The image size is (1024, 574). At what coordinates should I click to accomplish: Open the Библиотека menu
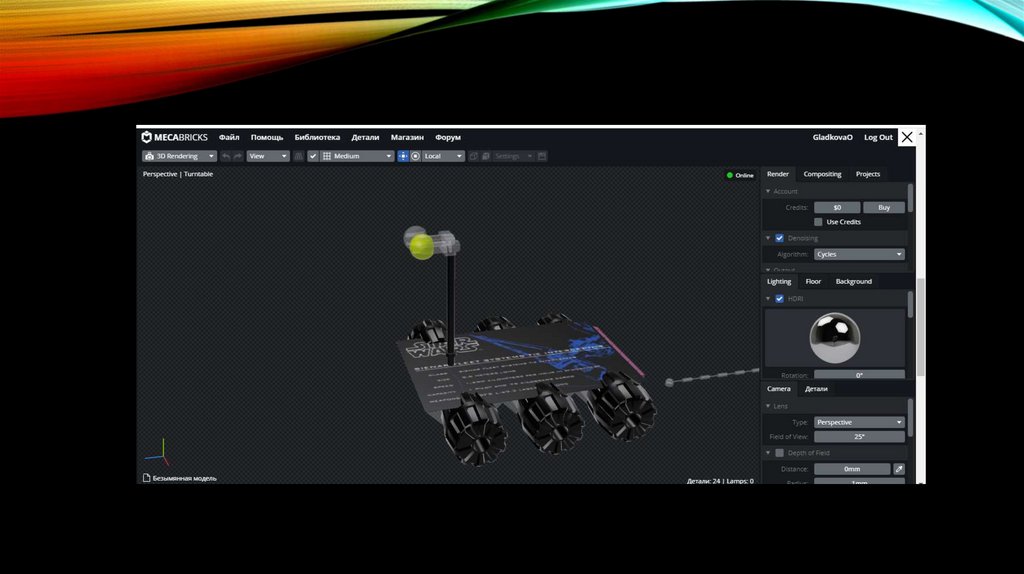317,137
